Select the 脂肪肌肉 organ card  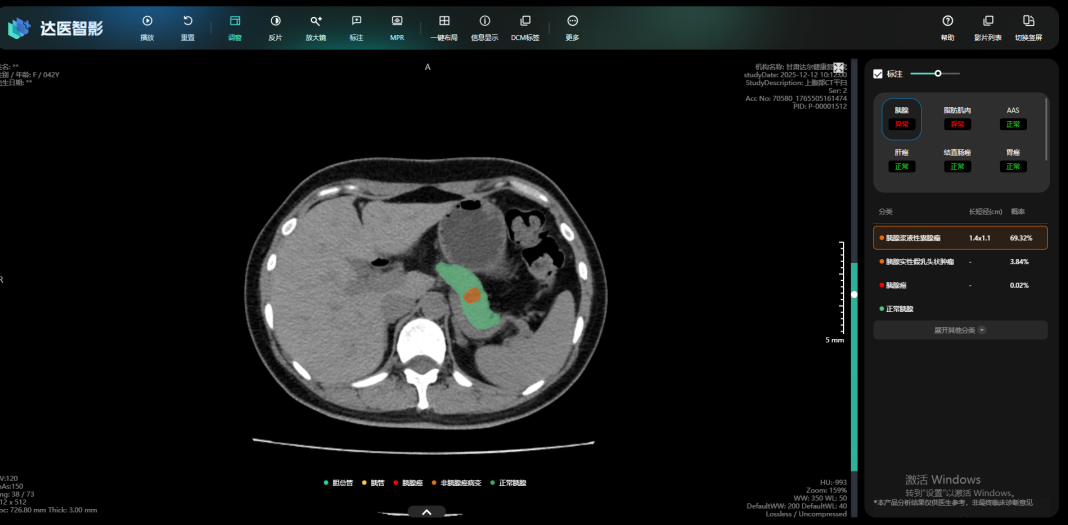[957, 118]
